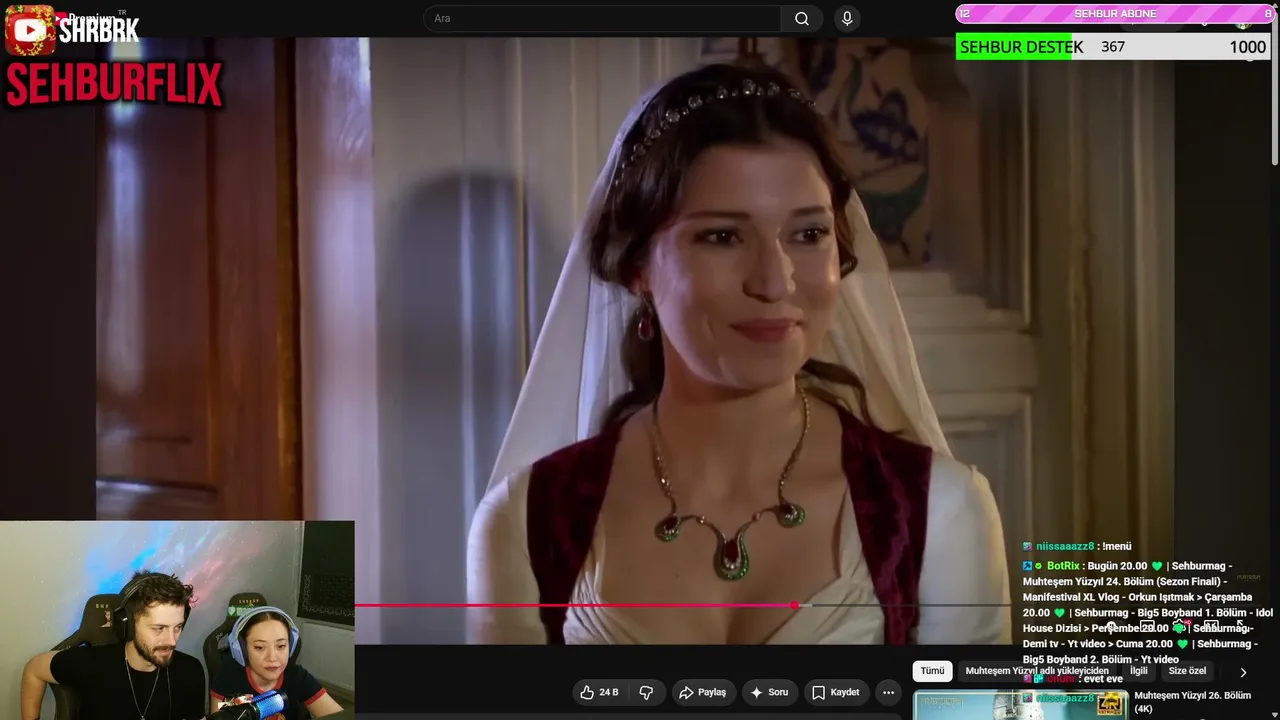Show more filter chips with the right chevron
The image size is (1280, 720).
(x=1243, y=672)
